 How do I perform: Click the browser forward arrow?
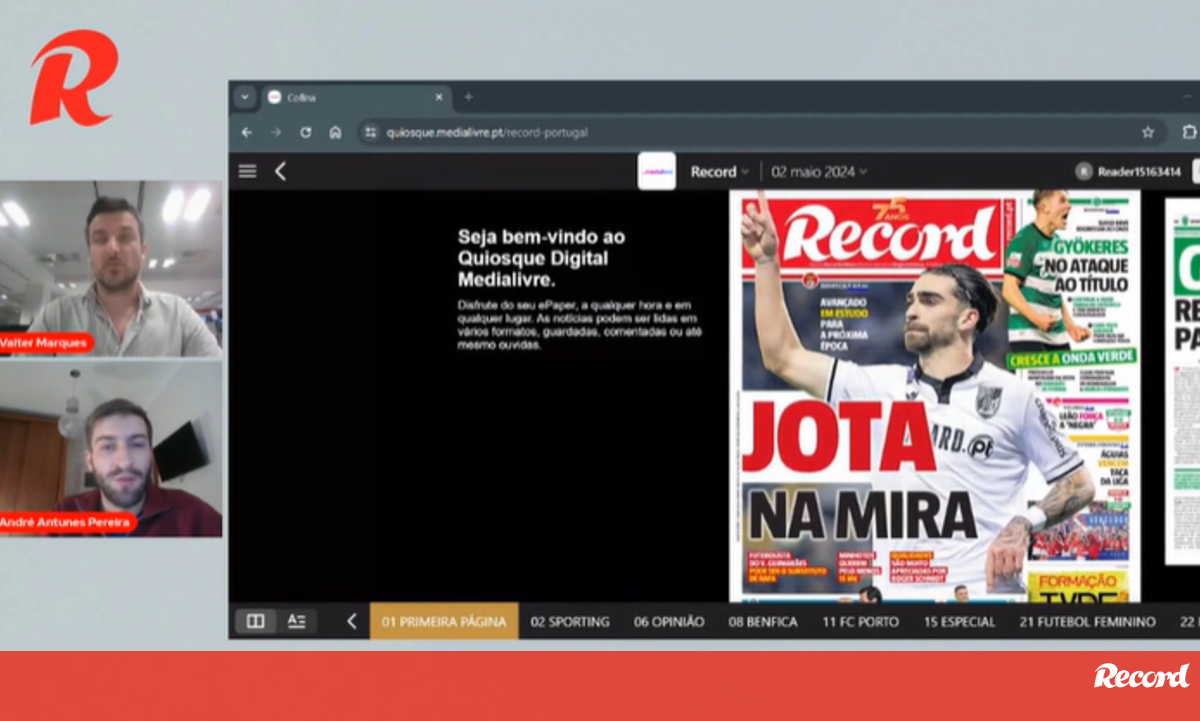point(276,132)
